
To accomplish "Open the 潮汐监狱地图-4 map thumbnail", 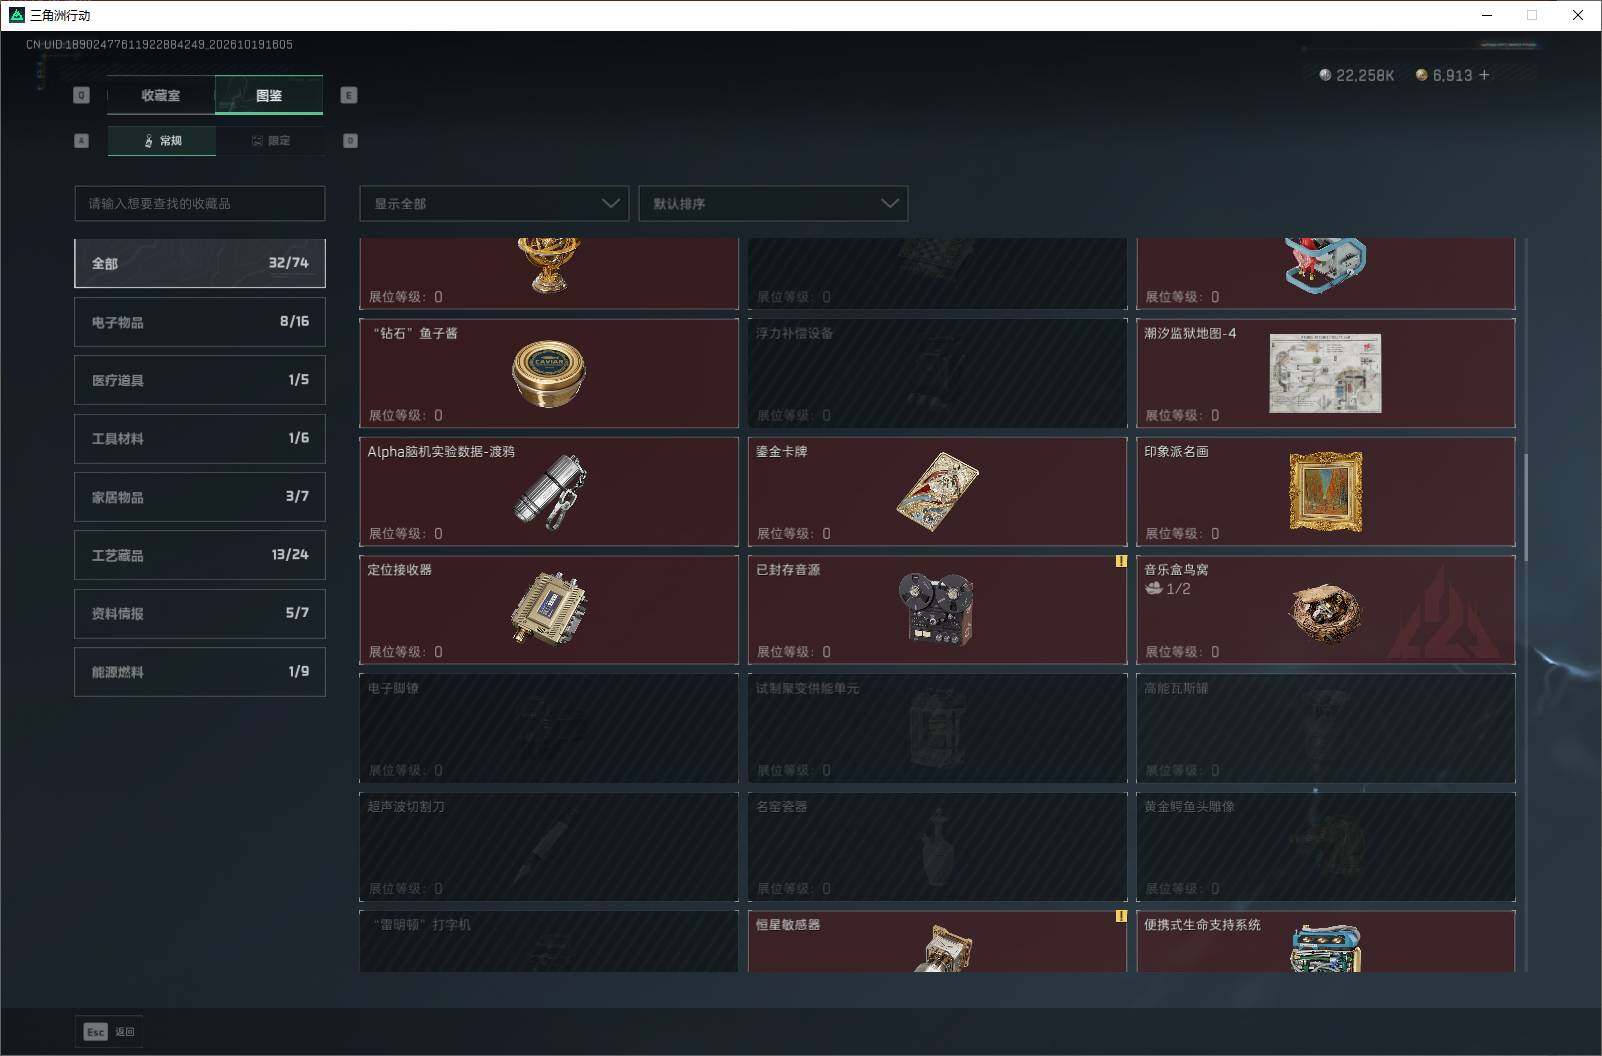I will pyautogui.click(x=1325, y=373).
